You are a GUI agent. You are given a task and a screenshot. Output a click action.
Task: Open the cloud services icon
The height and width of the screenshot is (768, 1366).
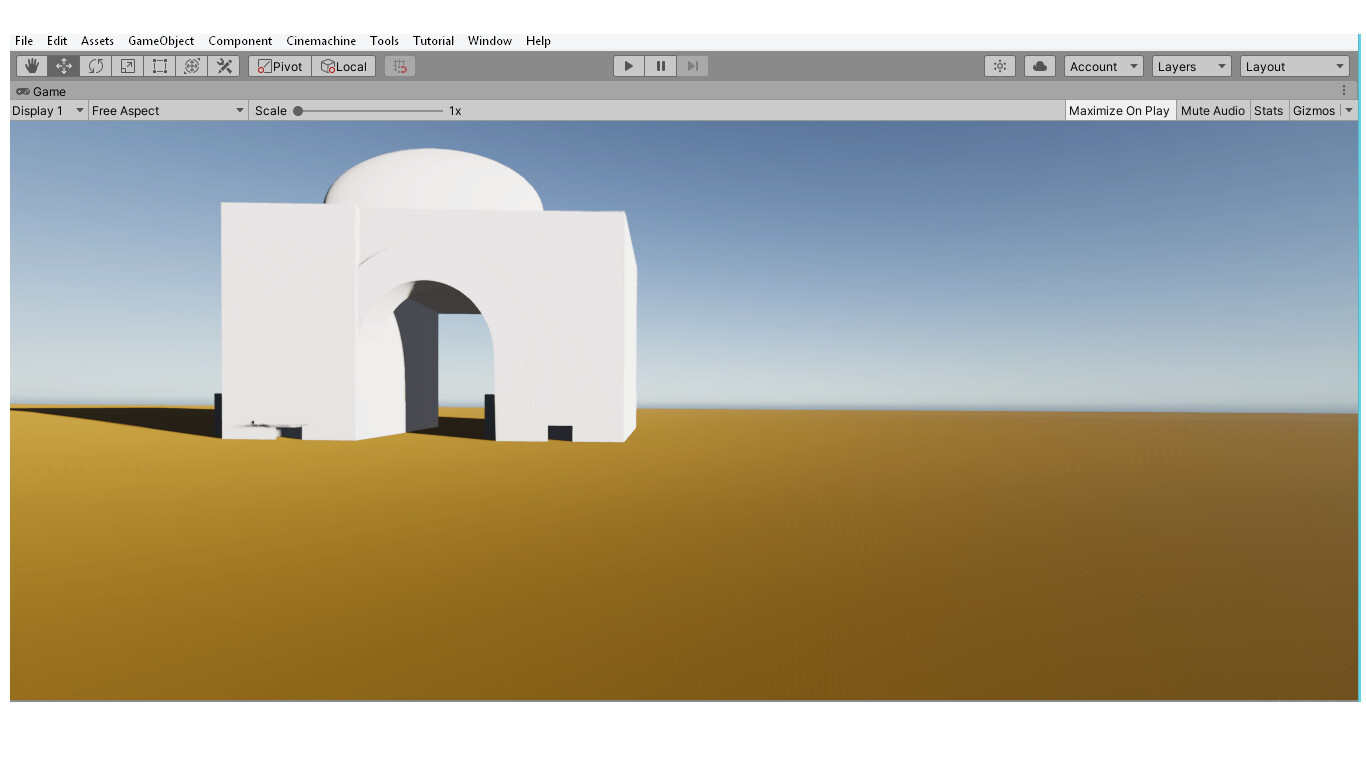point(1040,66)
